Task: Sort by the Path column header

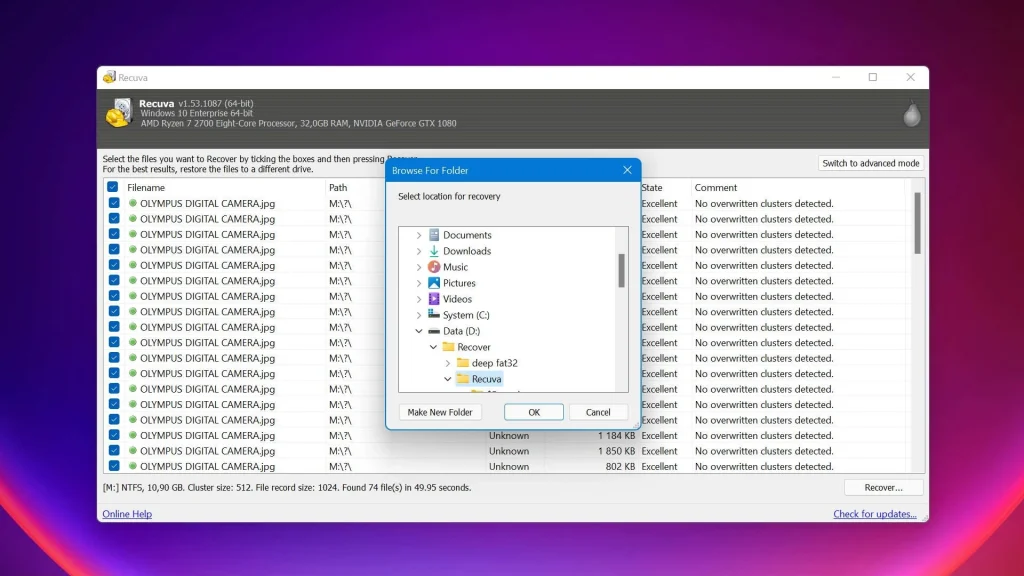Action: pyautogui.click(x=338, y=187)
